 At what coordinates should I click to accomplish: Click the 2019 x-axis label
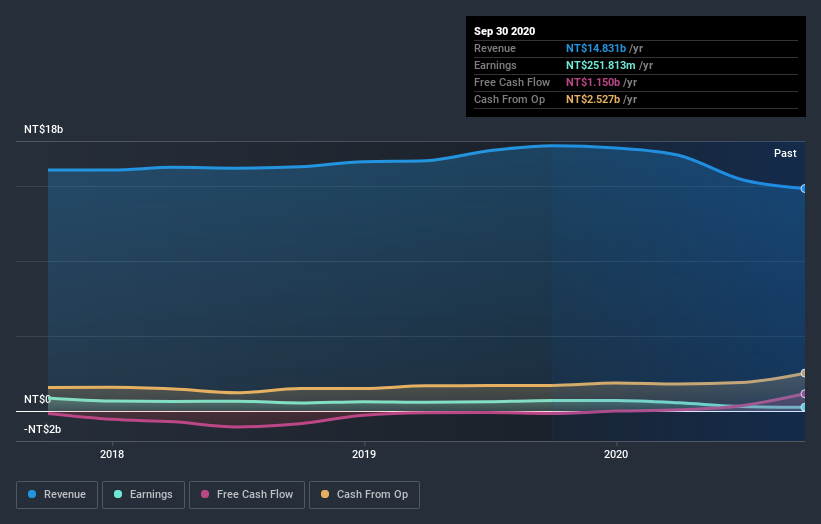[x=364, y=454]
